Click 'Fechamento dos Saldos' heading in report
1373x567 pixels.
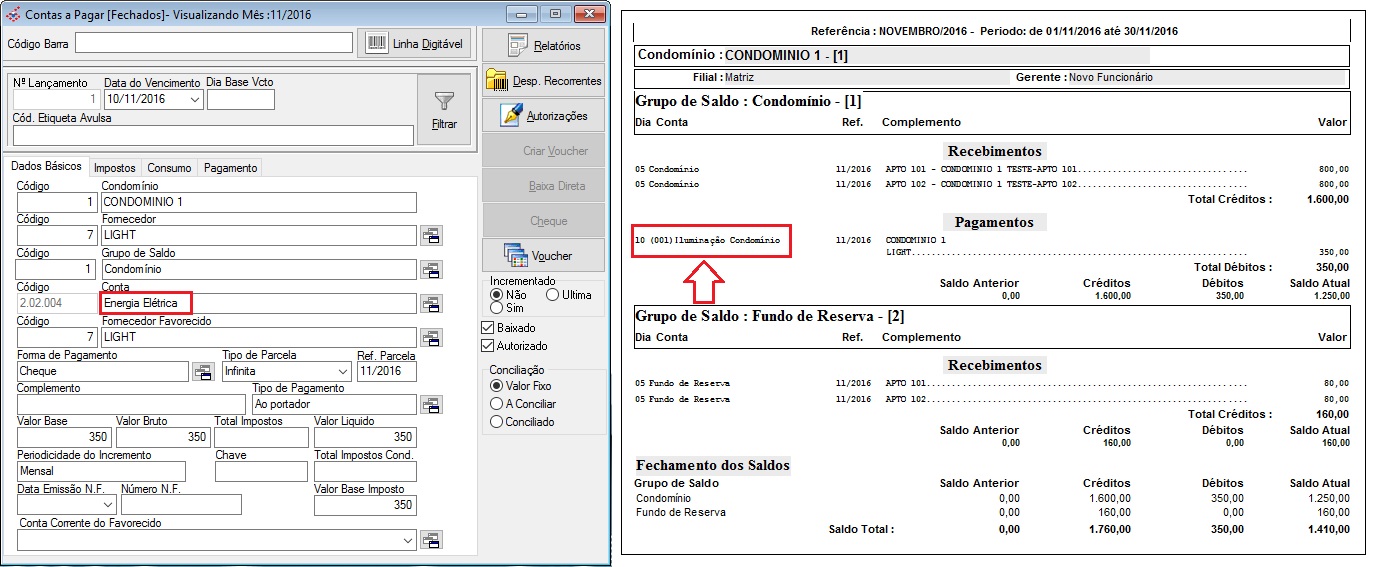pos(712,465)
